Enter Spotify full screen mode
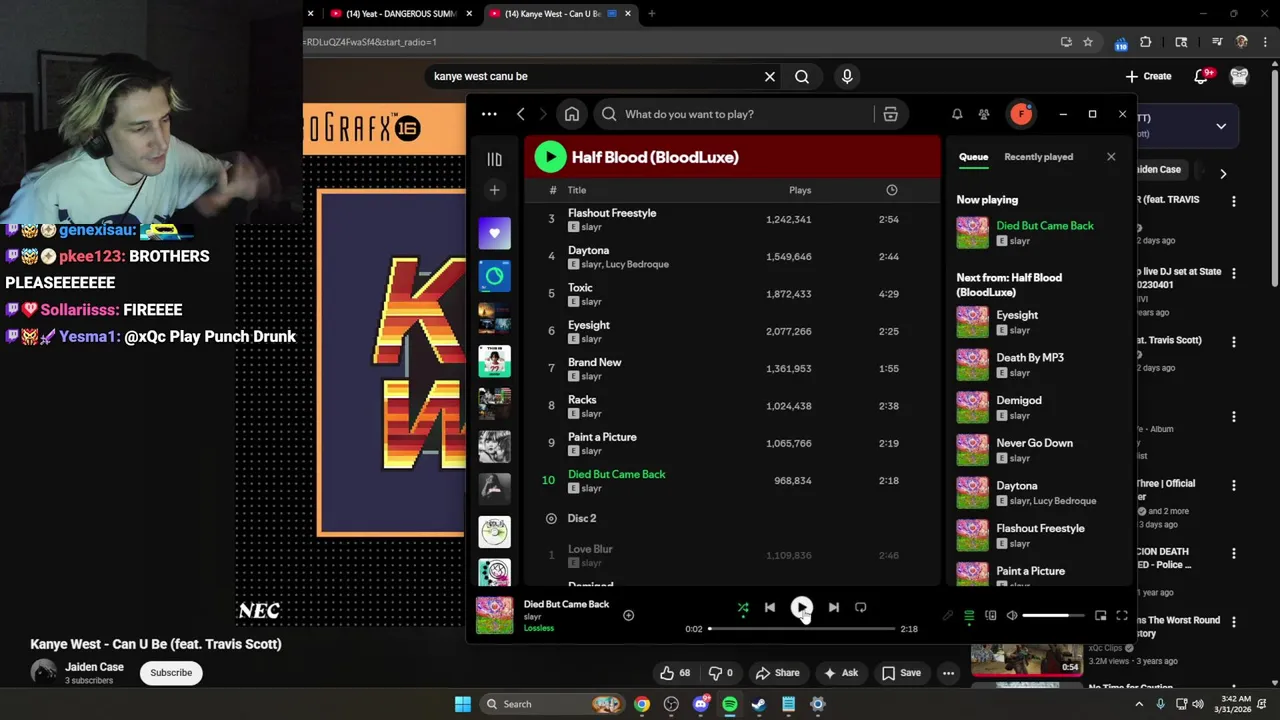 click(1122, 616)
